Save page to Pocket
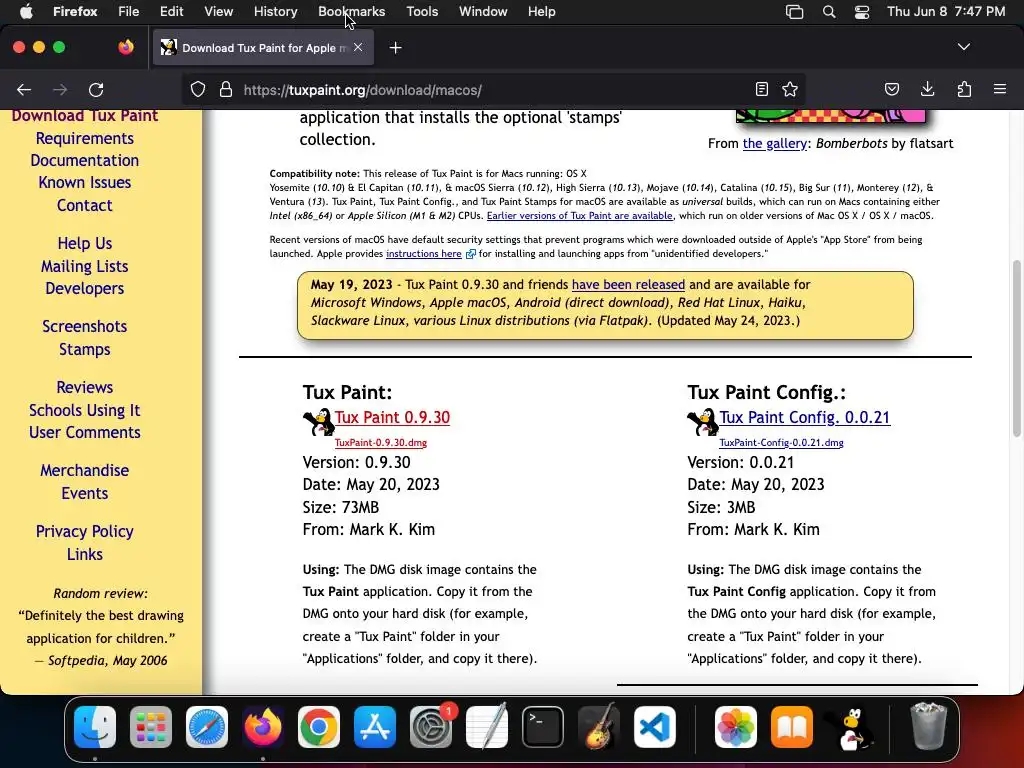Screen dimensions: 1024x768 [892, 89]
